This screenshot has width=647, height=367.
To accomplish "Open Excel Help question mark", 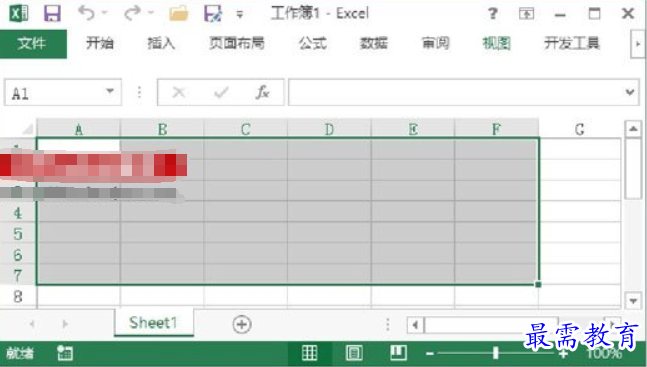I will pyautogui.click(x=492, y=14).
